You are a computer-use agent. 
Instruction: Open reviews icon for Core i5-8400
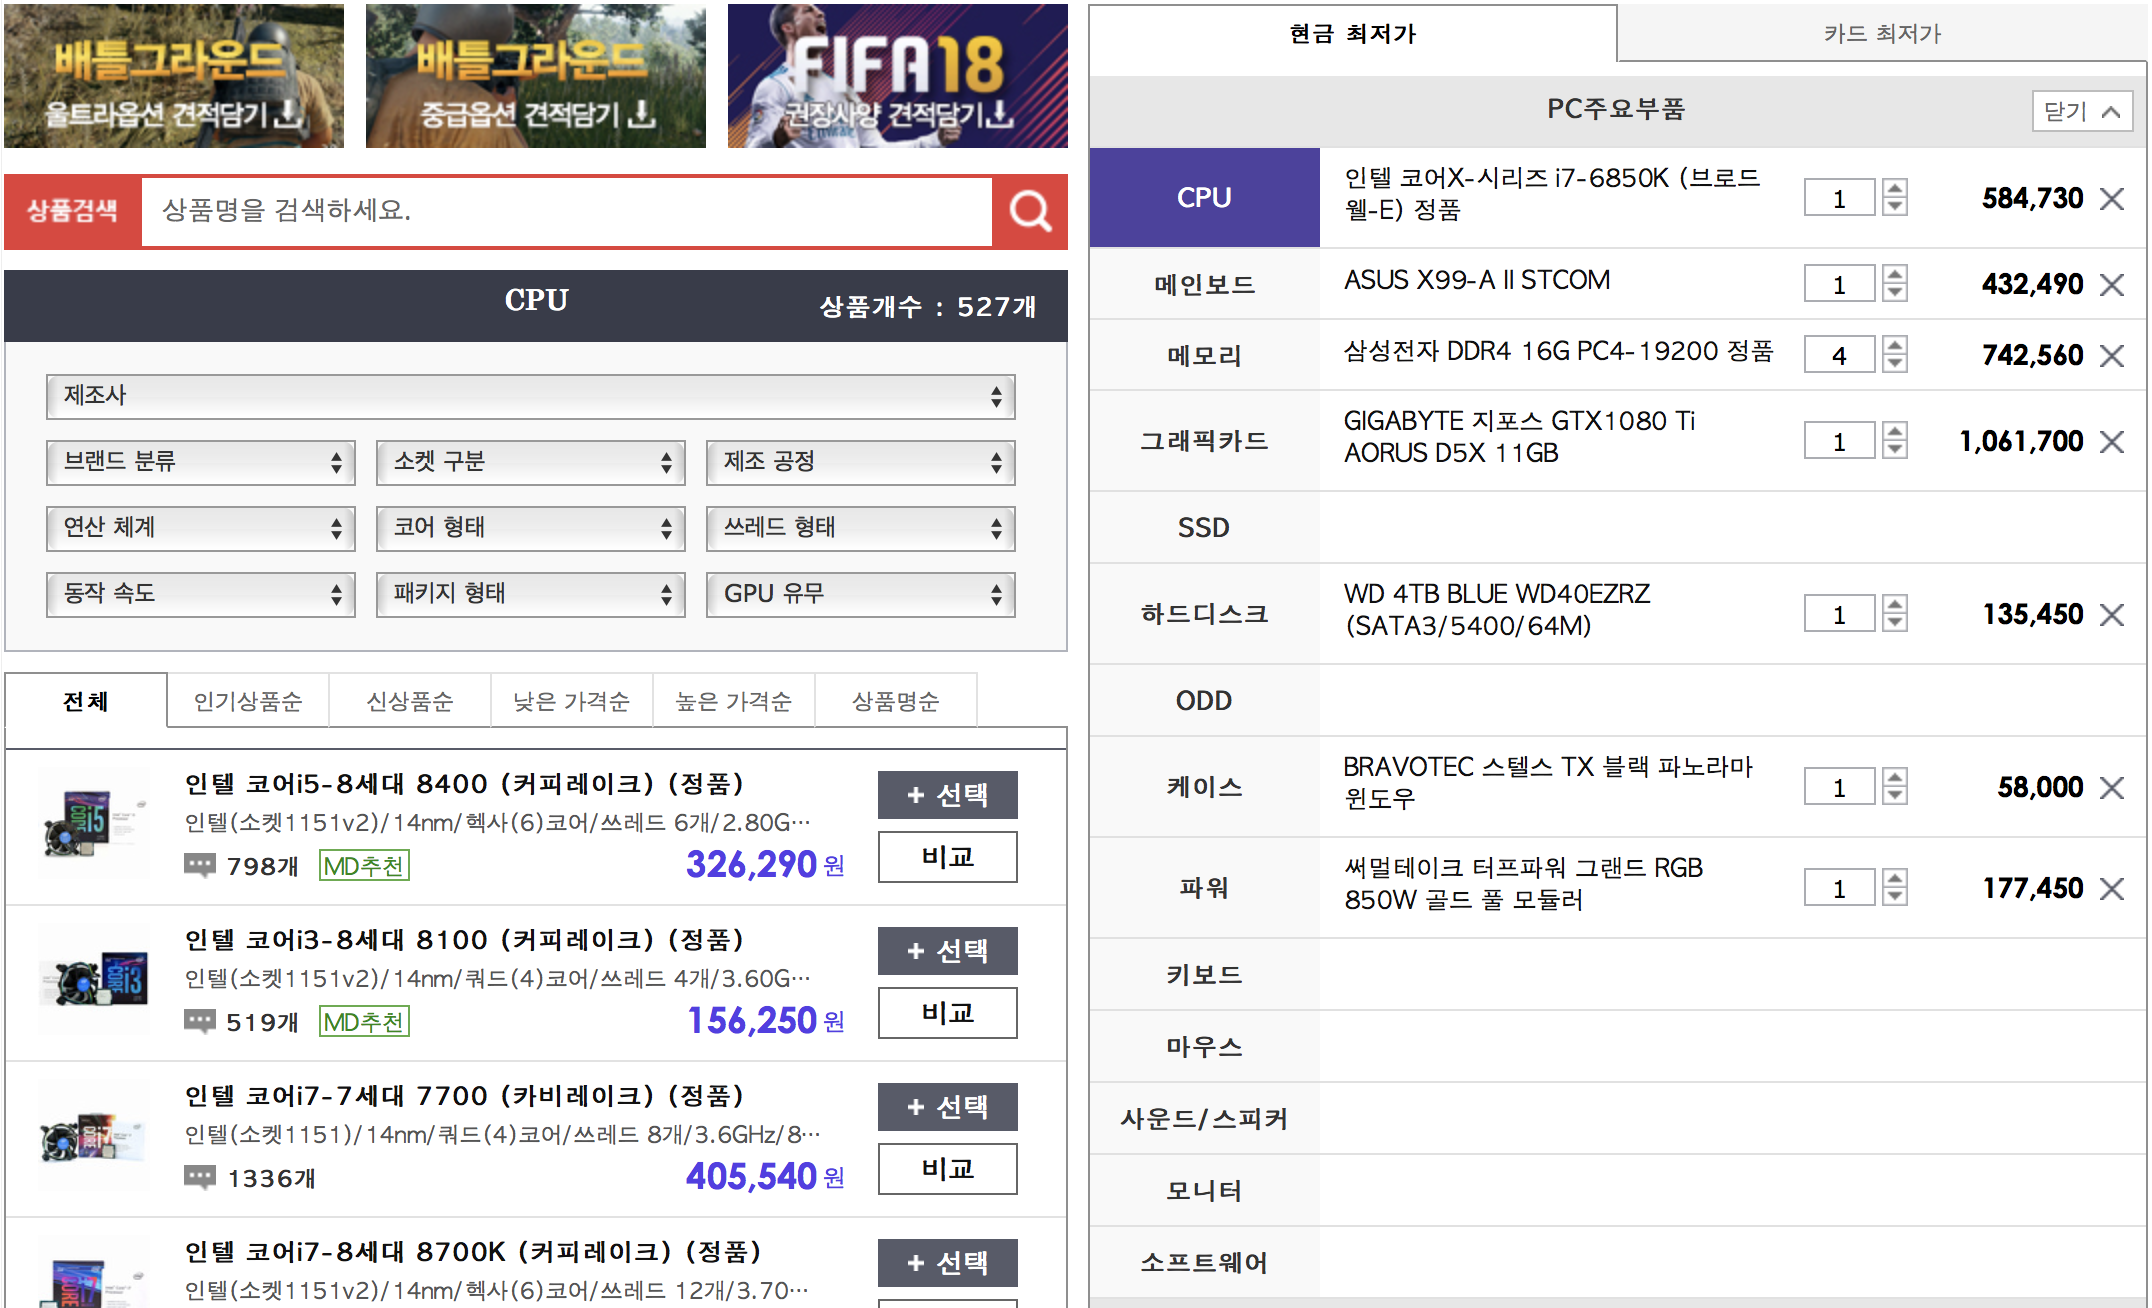(200, 865)
